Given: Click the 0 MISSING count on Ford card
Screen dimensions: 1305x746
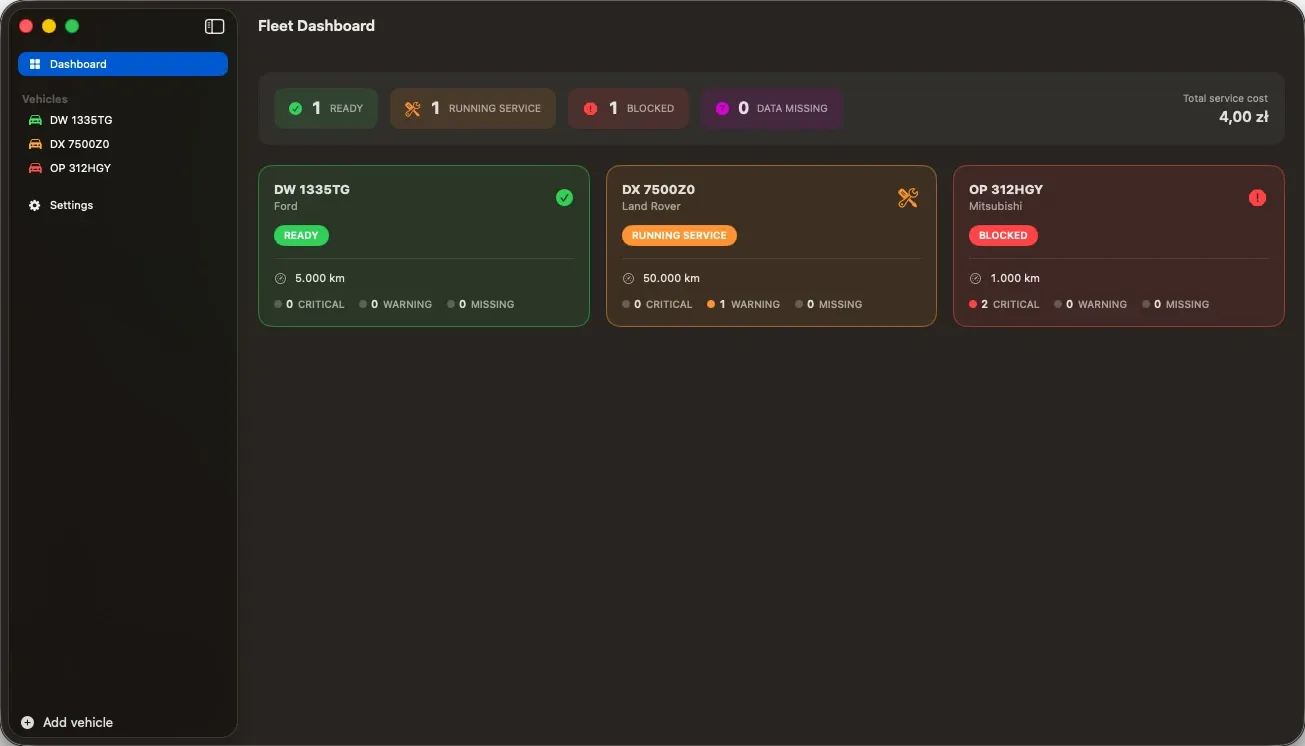Looking at the screenshot, I should pyautogui.click(x=480, y=304).
